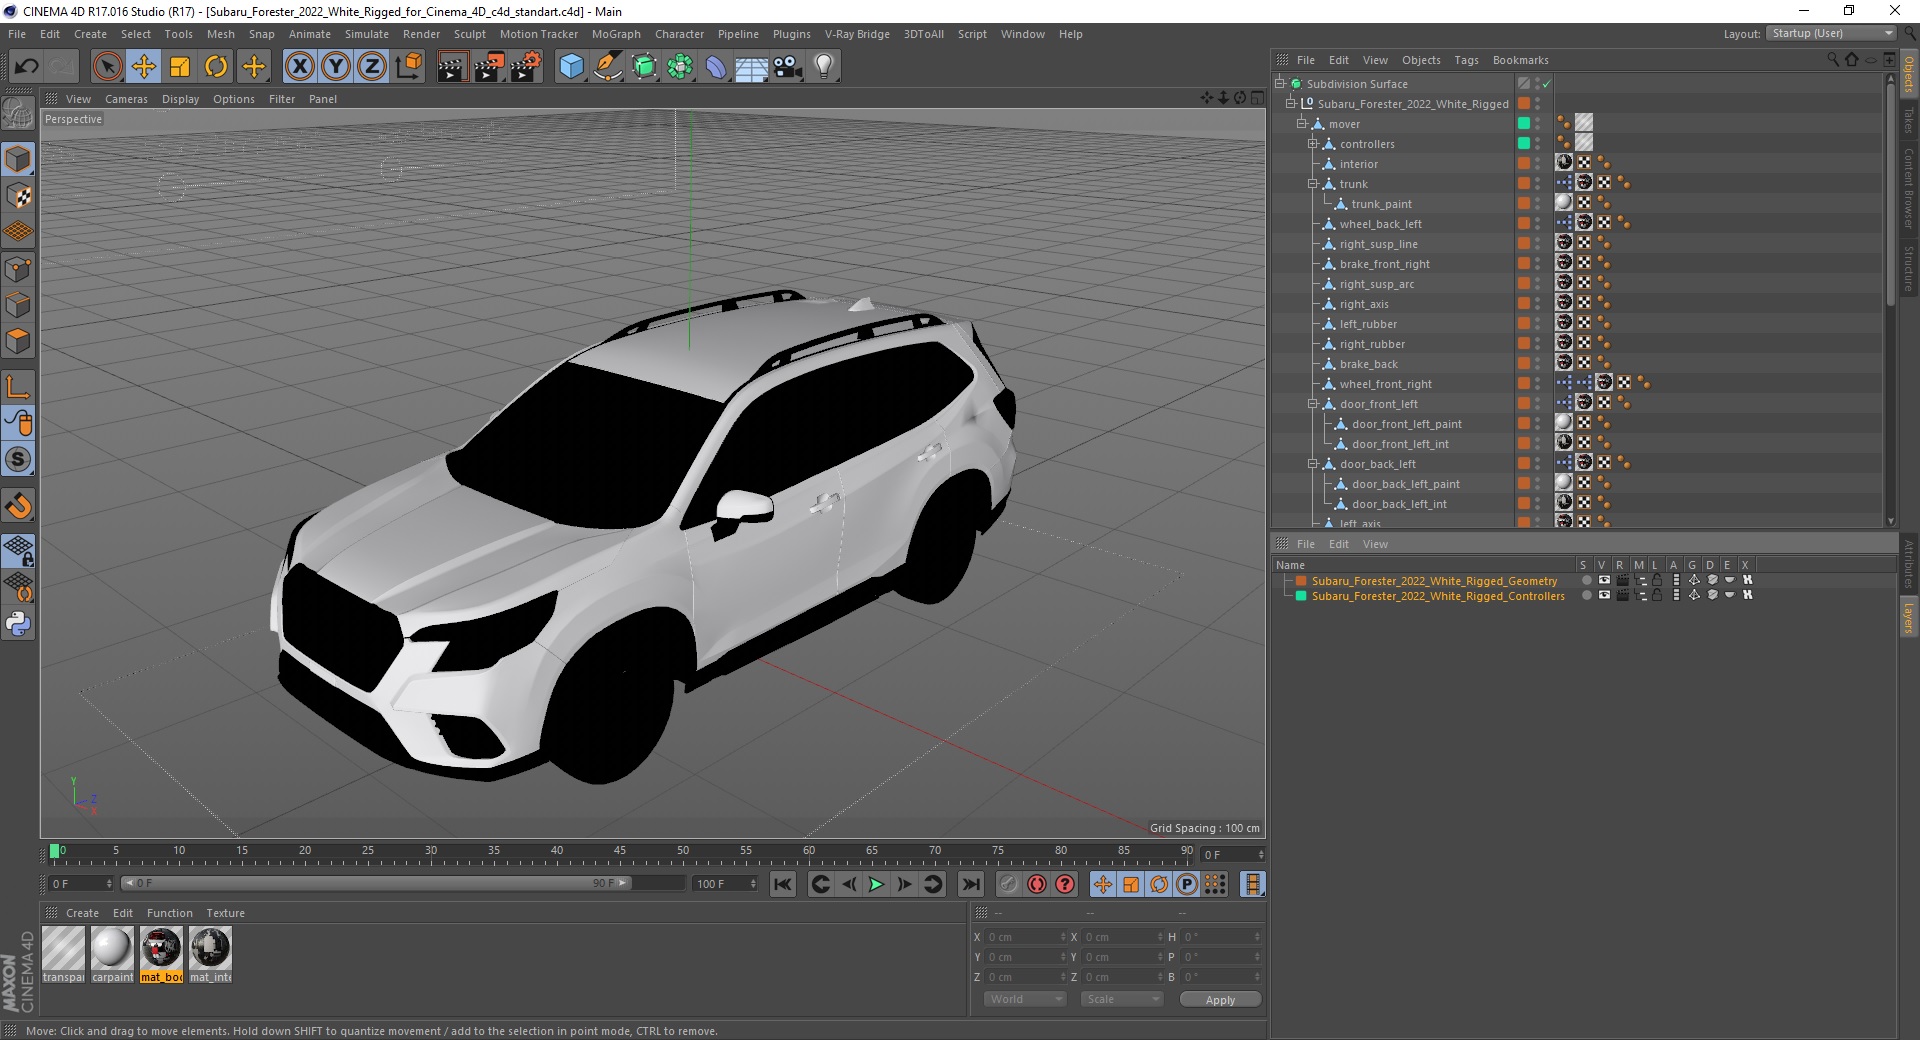Toggle Z axis lock

click(372, 67)
